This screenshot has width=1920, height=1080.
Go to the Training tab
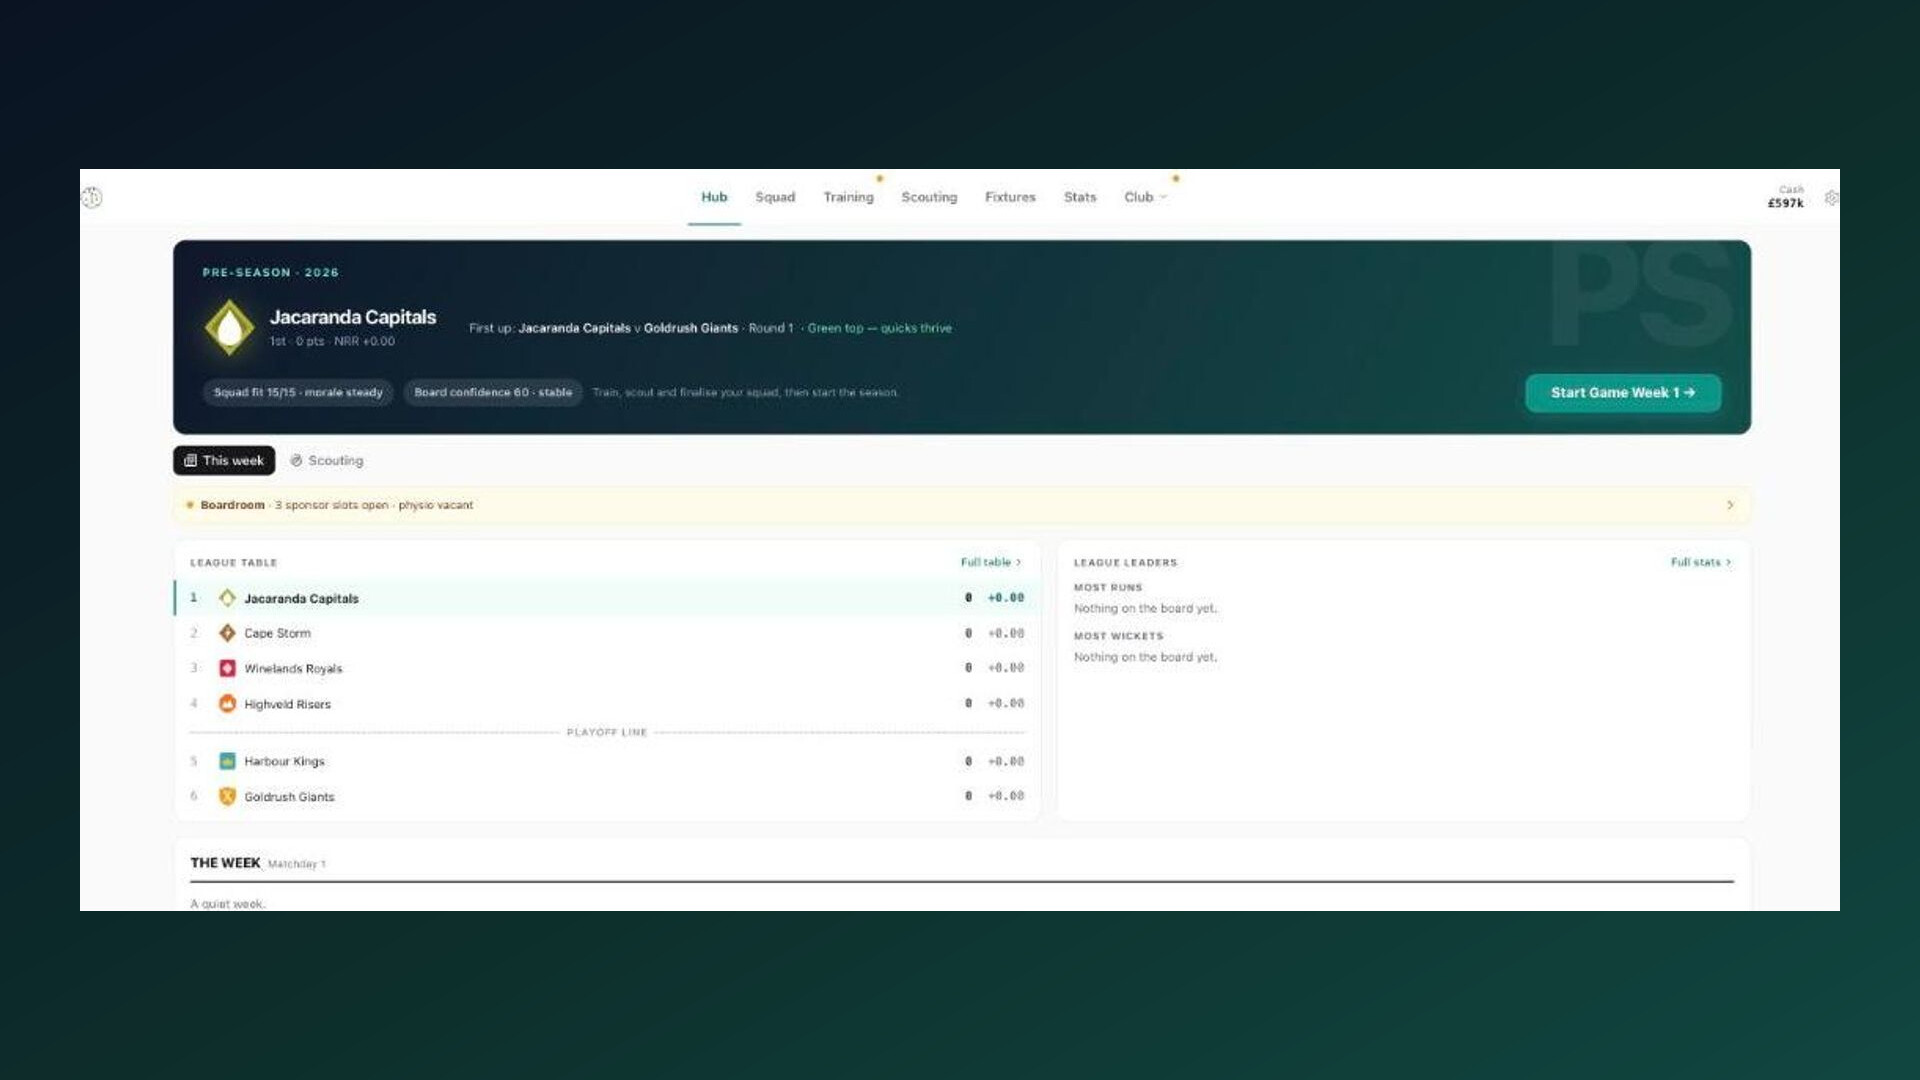click(848, 197)
